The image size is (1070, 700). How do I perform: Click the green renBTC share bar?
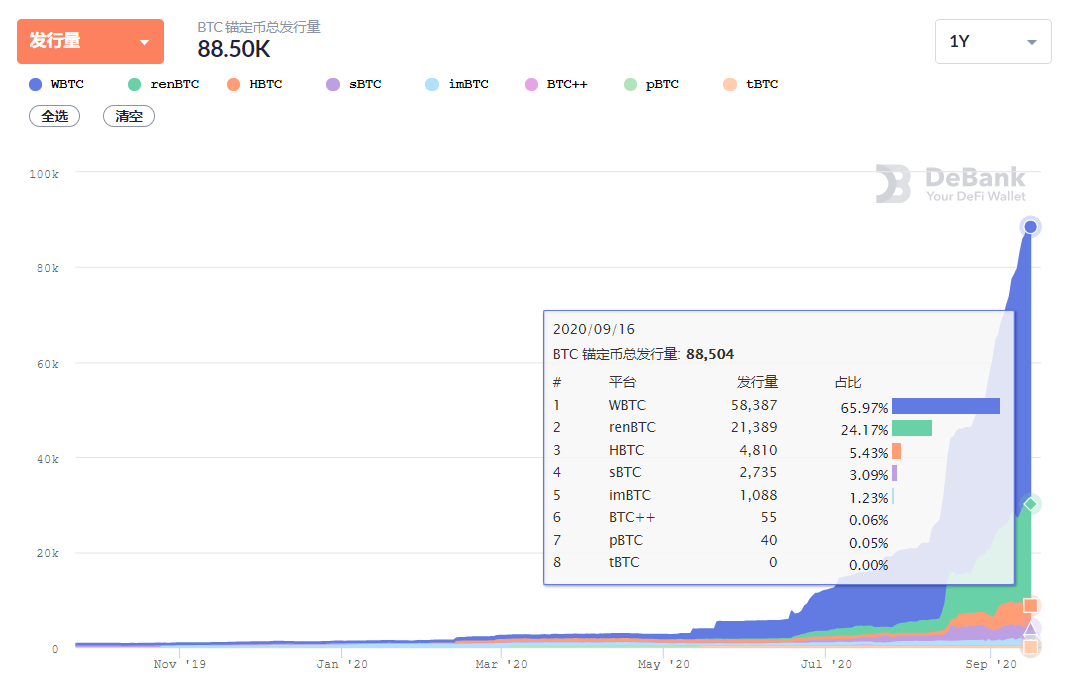coord(912,428)
